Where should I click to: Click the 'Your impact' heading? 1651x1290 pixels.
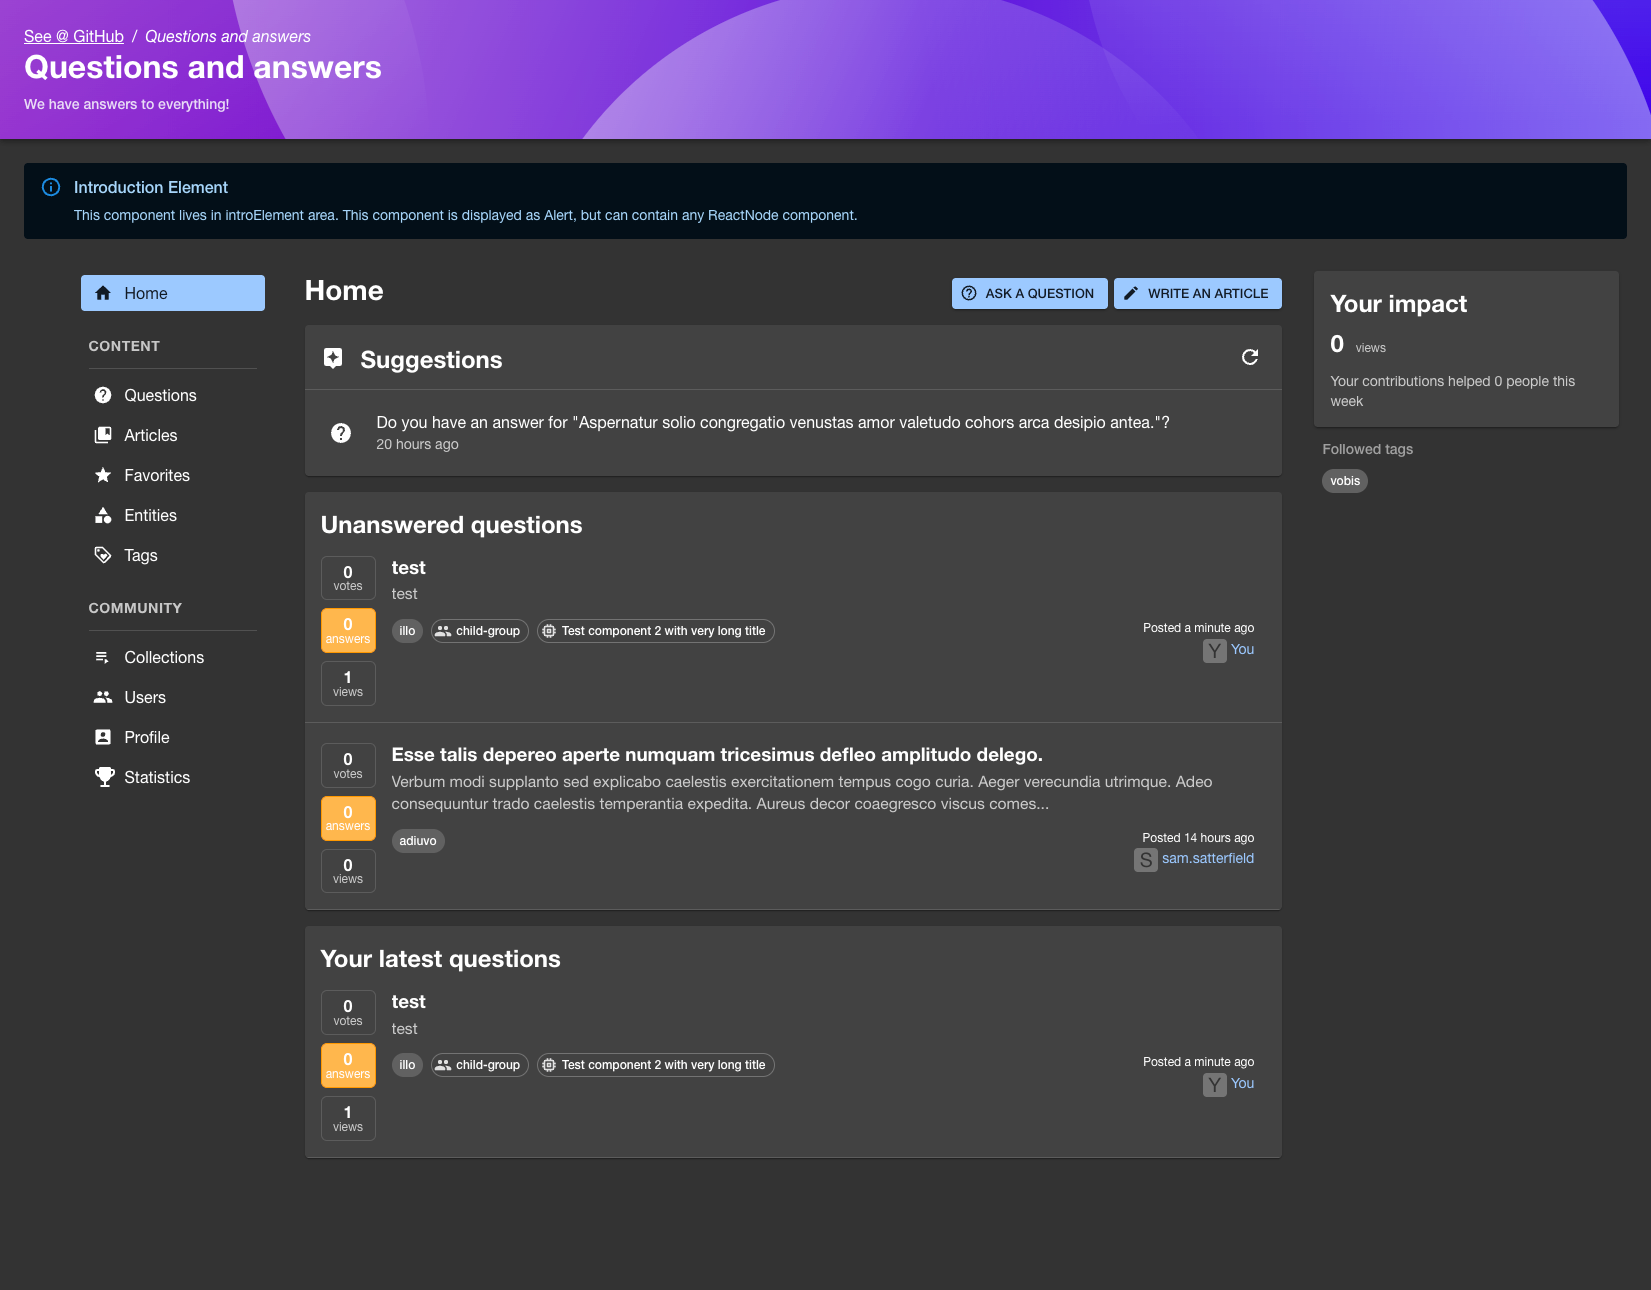tap(1398, 304)
